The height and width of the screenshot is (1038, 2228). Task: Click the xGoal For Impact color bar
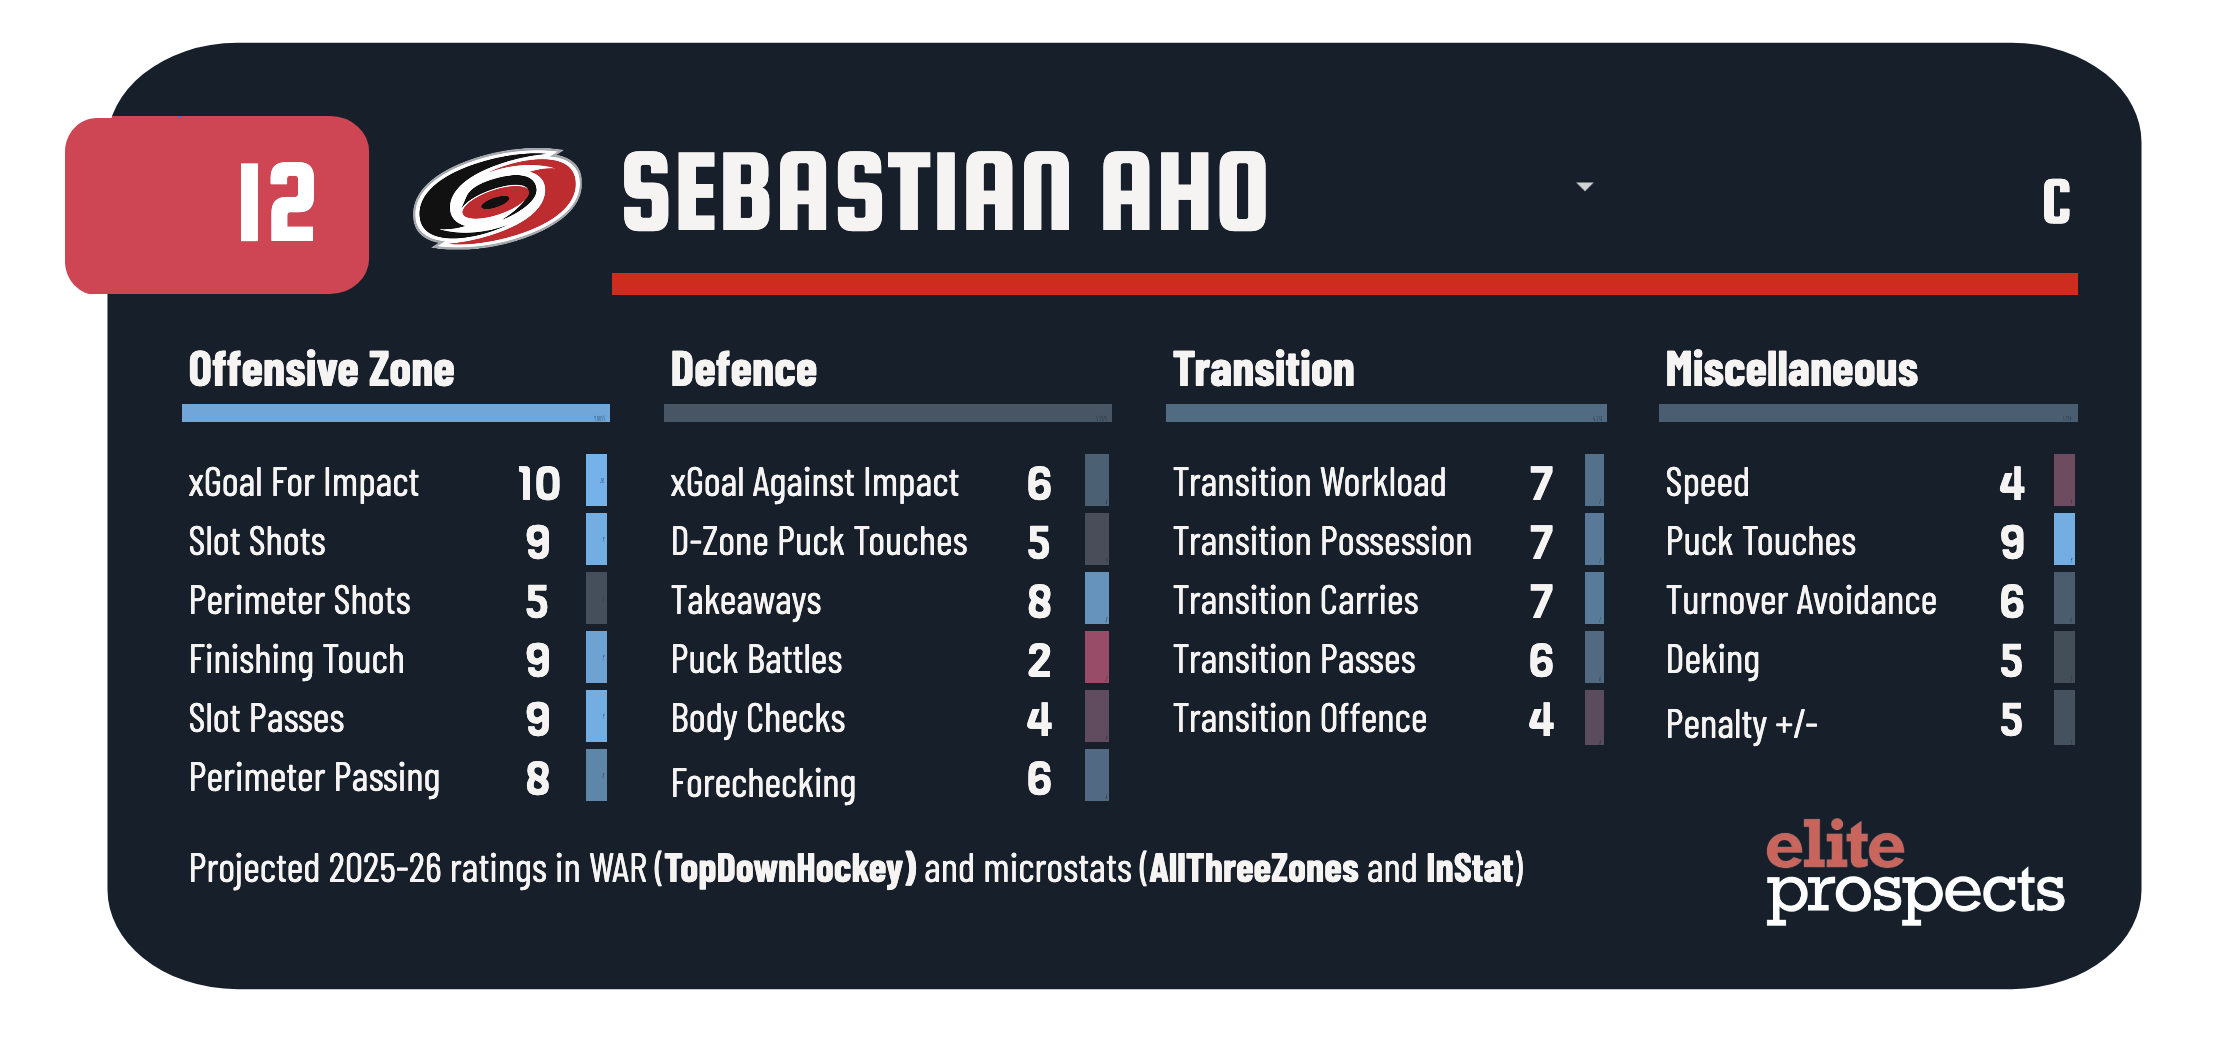pos(596,480)
